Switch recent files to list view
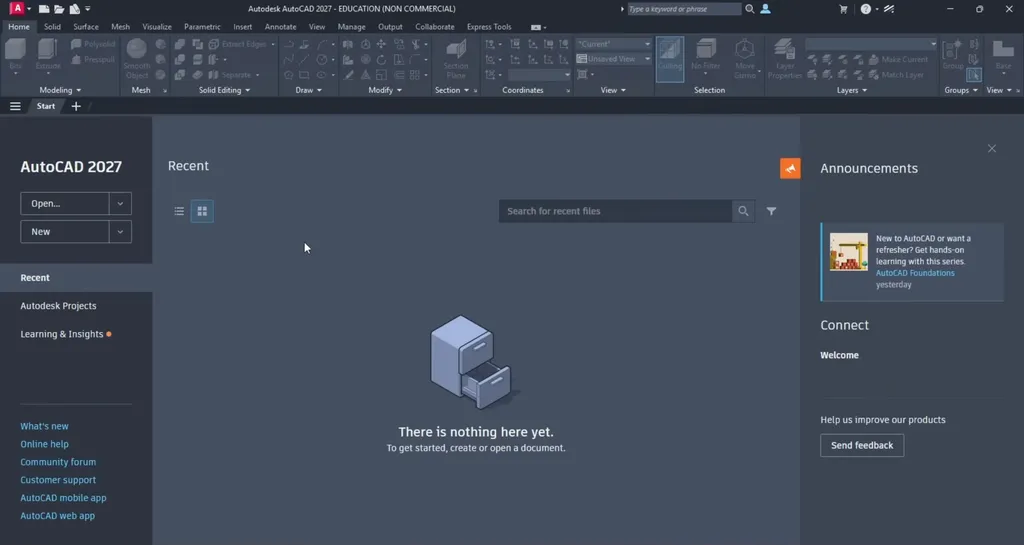The height and width of the screenshot is (545, 1024). pyautogui.click(x=179, y=211)
